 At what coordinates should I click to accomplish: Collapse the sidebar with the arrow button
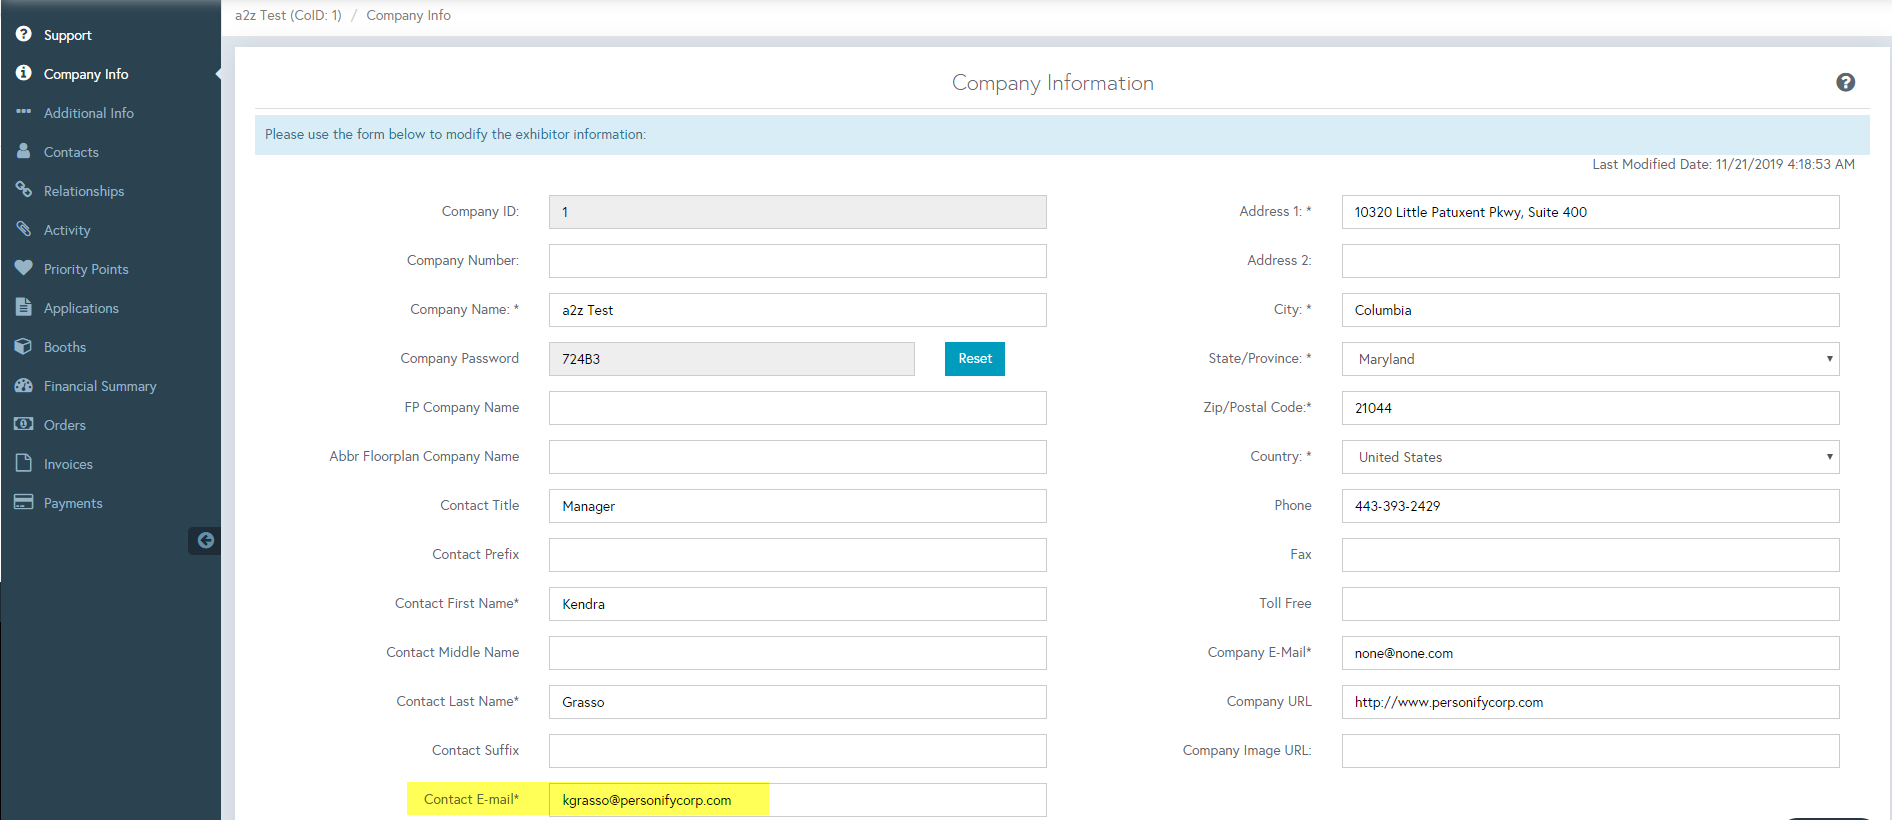click(205, 540)
